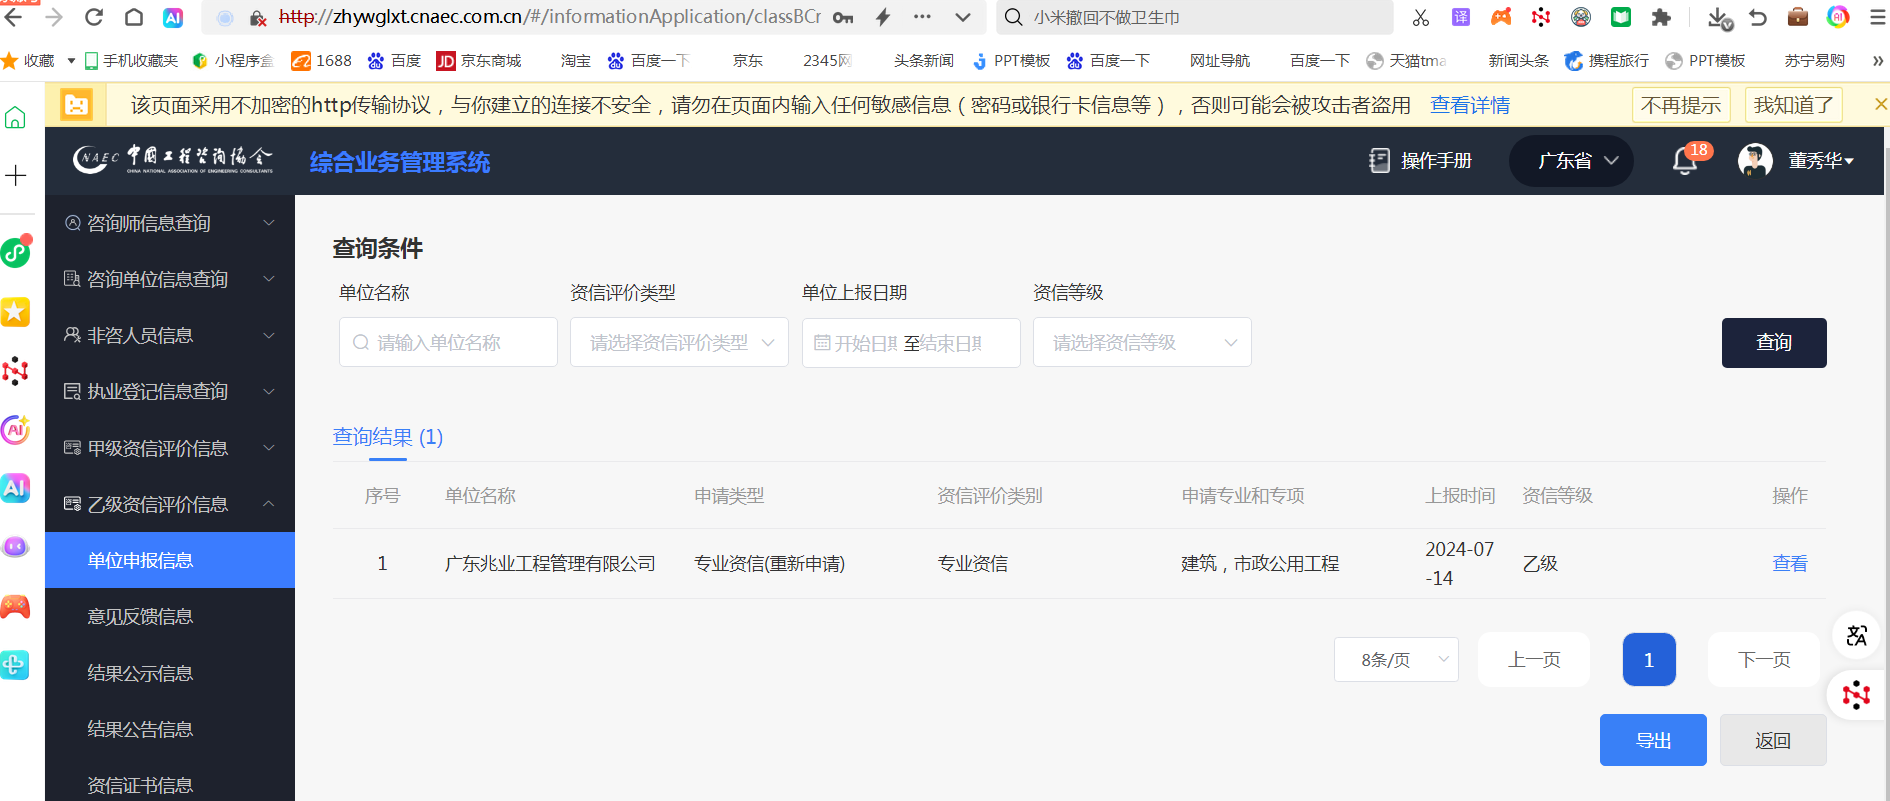Image resolution: width=1890 pixels, height=801 pixels.
Task: Open 查看详情 link in warning bar
Action: (1470, 105)
